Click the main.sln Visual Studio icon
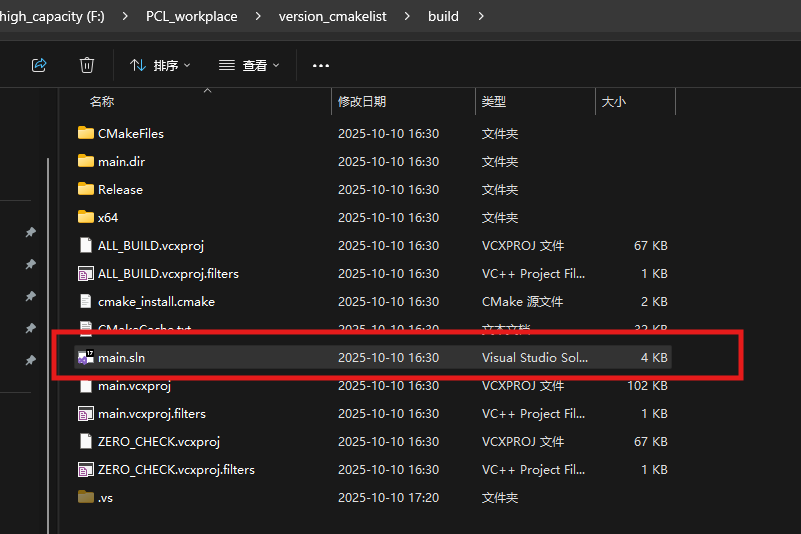 (86, 357)
